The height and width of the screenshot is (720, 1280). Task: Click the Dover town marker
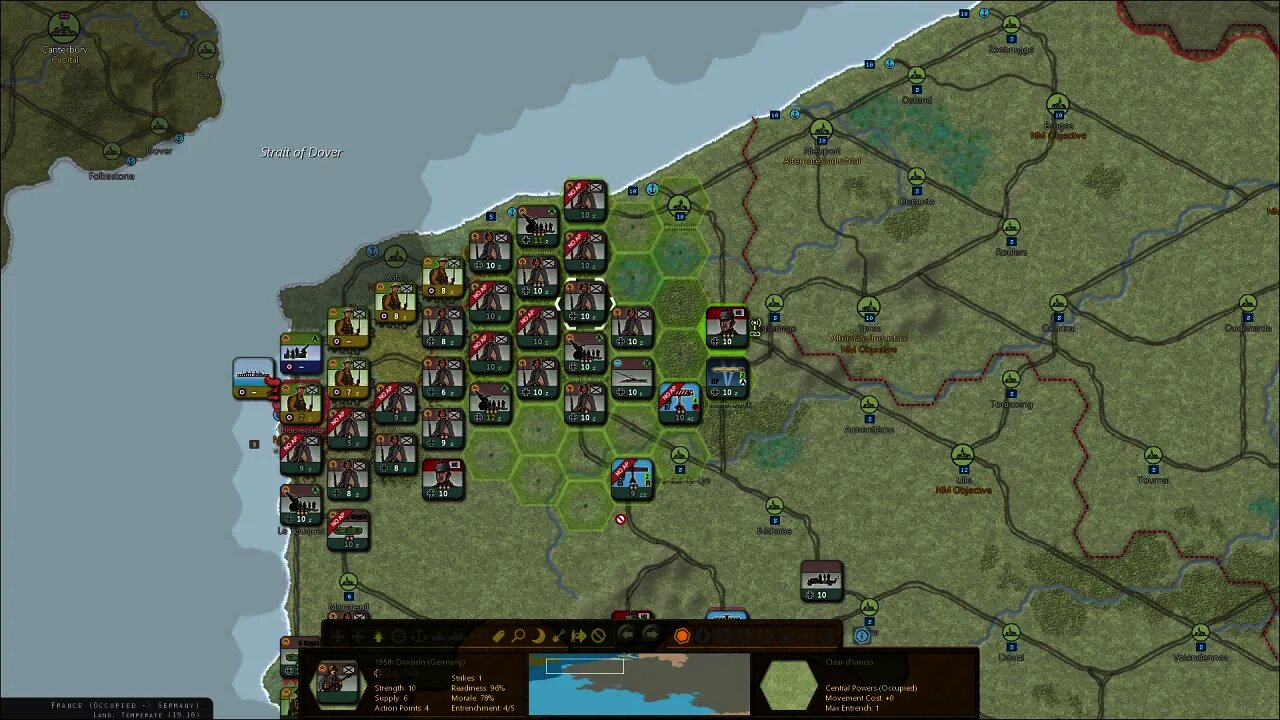[159, 126]
